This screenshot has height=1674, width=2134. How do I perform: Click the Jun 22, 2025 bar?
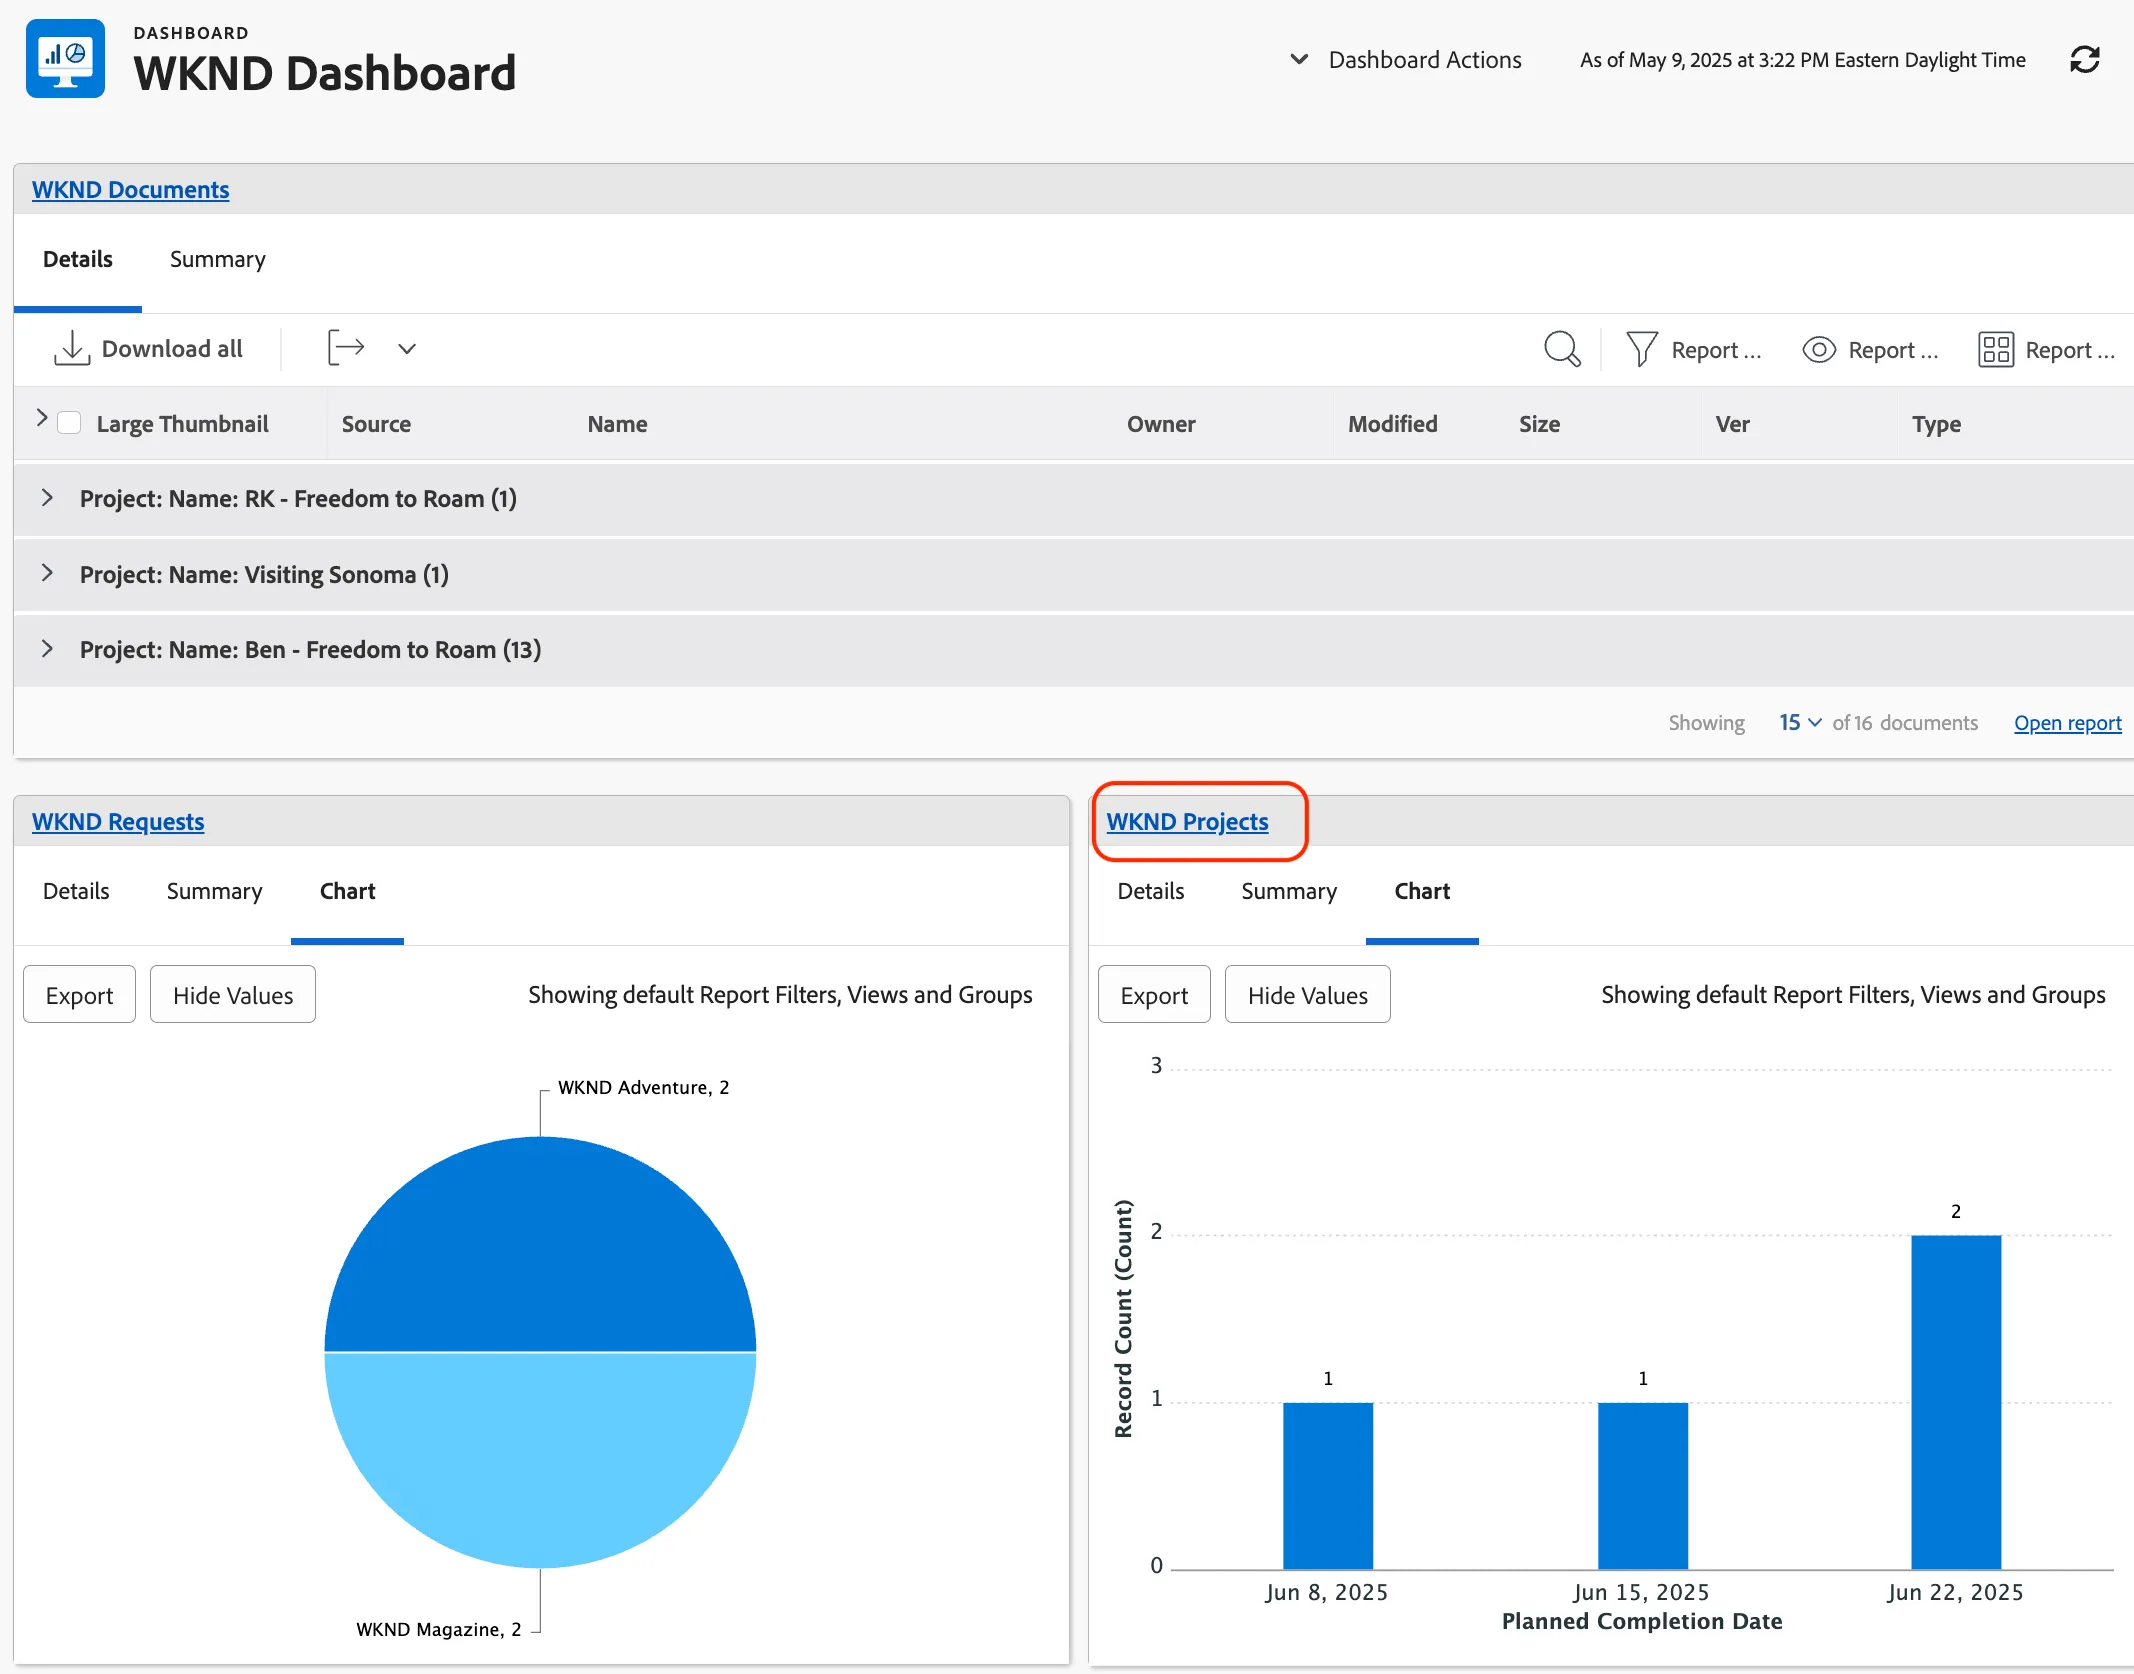[x=1956, y=1402]
